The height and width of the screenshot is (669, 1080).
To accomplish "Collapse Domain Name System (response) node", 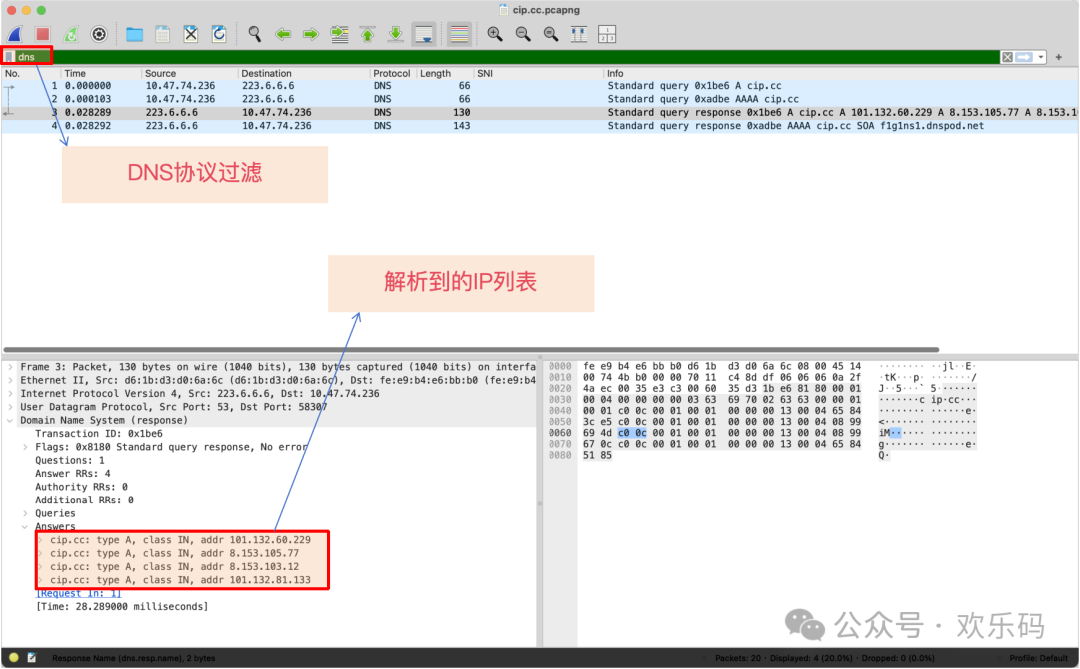I will click(x=10, y=420).
